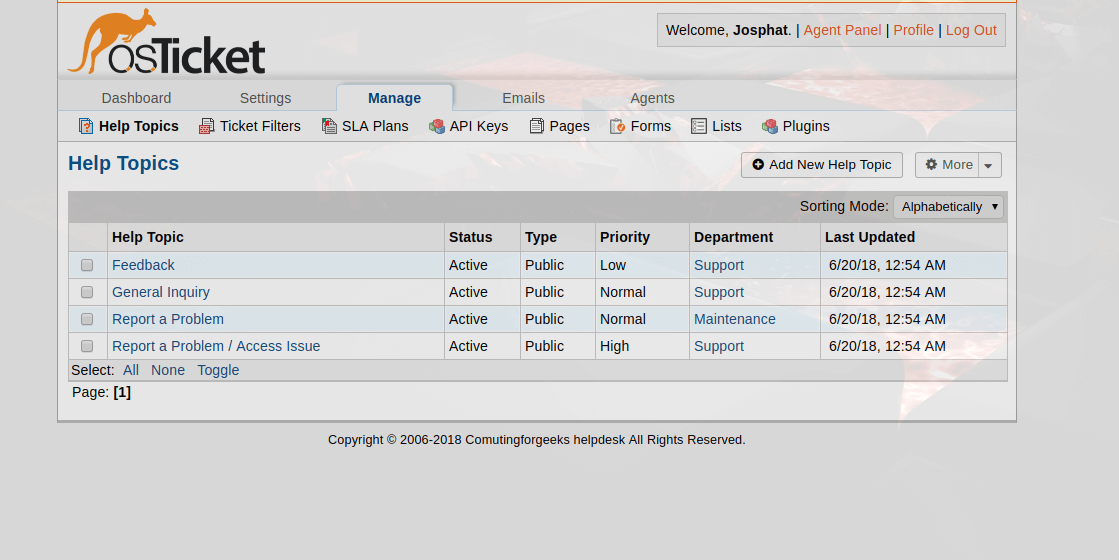Click the Lists icon
This screenshot has width=1119, height=560.
[699, 126]
